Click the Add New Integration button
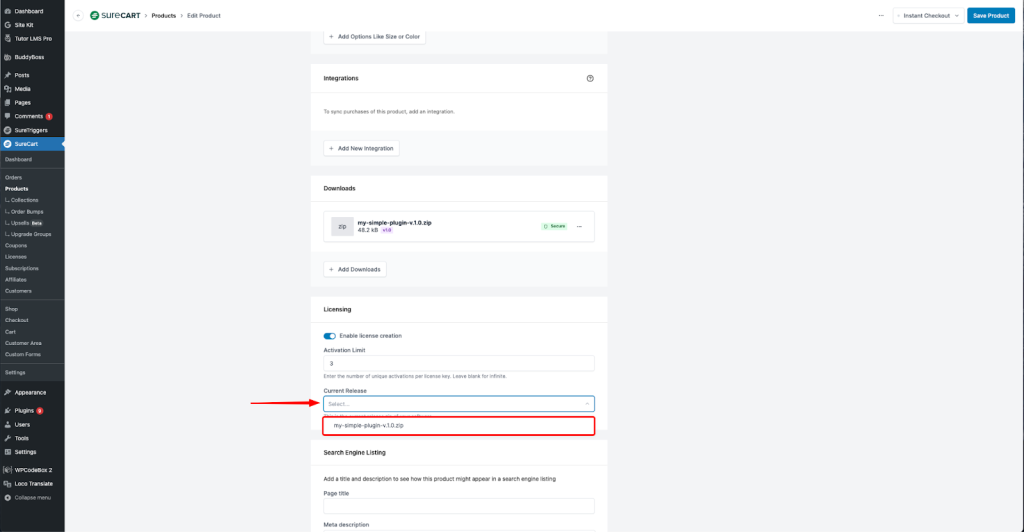 pyautogui.click(x=361, y=148)
